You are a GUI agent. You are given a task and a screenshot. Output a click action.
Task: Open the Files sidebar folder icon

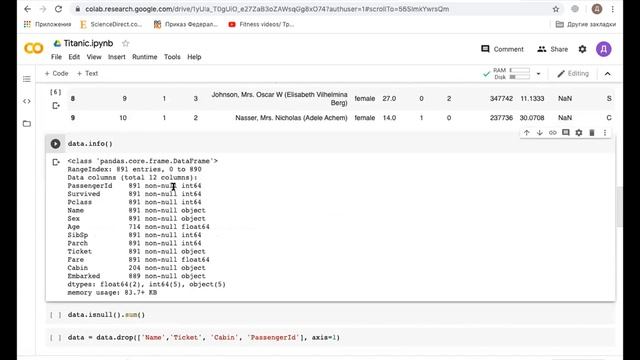click(x=27, y=123)
